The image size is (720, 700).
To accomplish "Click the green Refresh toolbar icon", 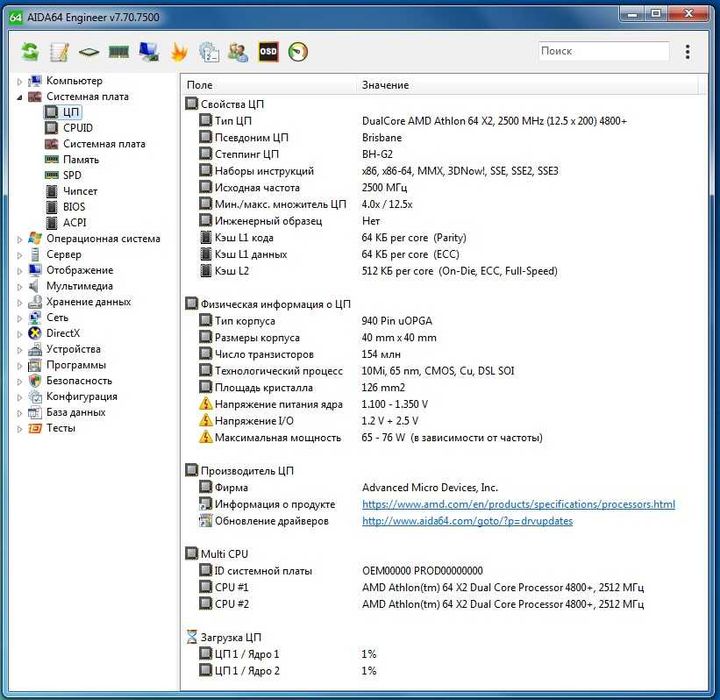I will [x=30, y=51].
